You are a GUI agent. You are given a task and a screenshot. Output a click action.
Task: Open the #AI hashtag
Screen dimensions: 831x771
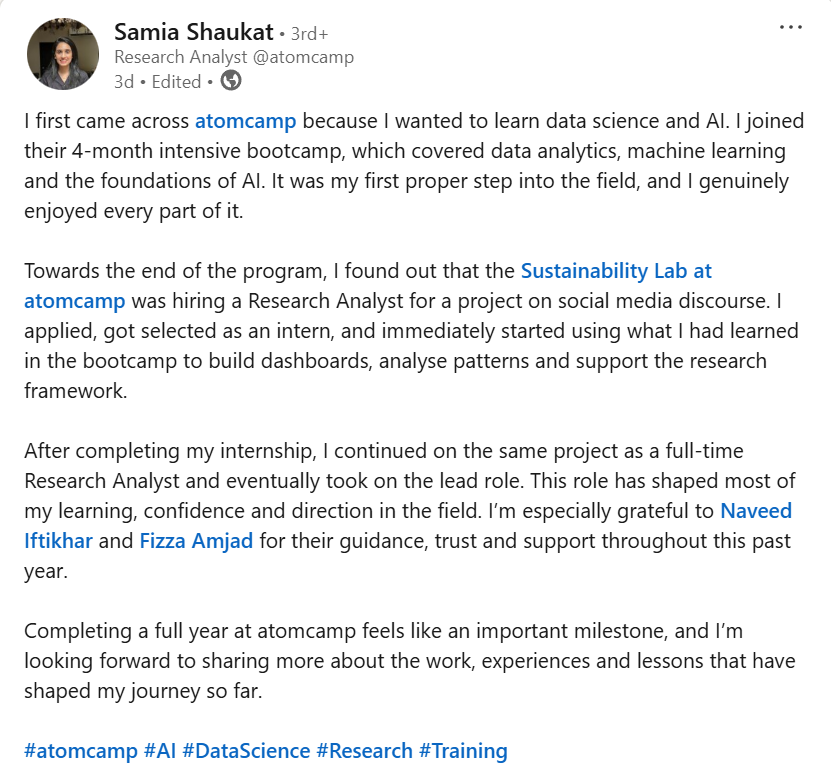point(160,750)
